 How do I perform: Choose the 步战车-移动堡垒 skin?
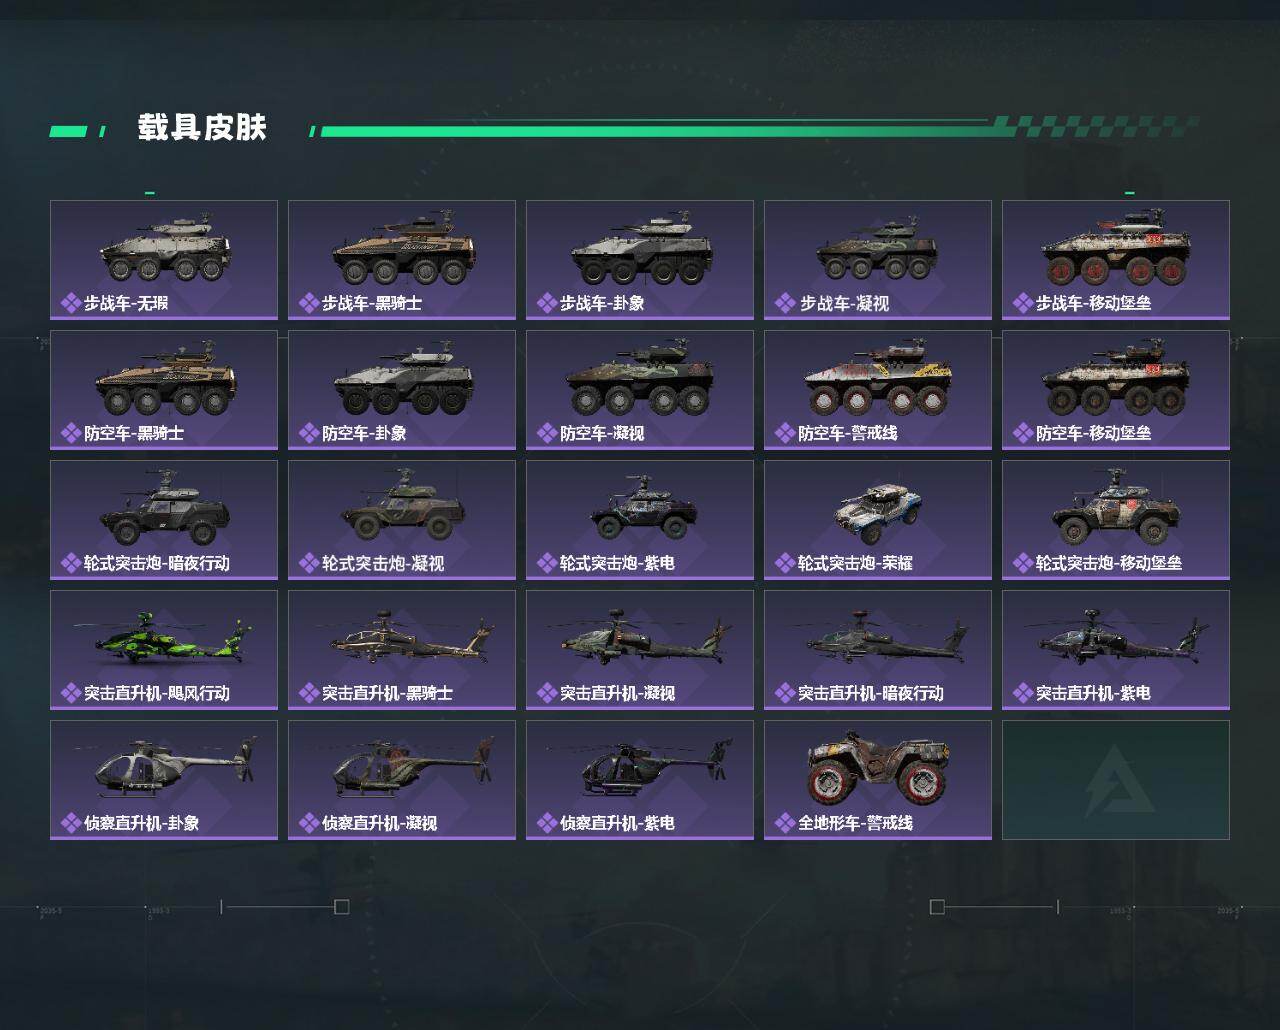click(1116, 260)
